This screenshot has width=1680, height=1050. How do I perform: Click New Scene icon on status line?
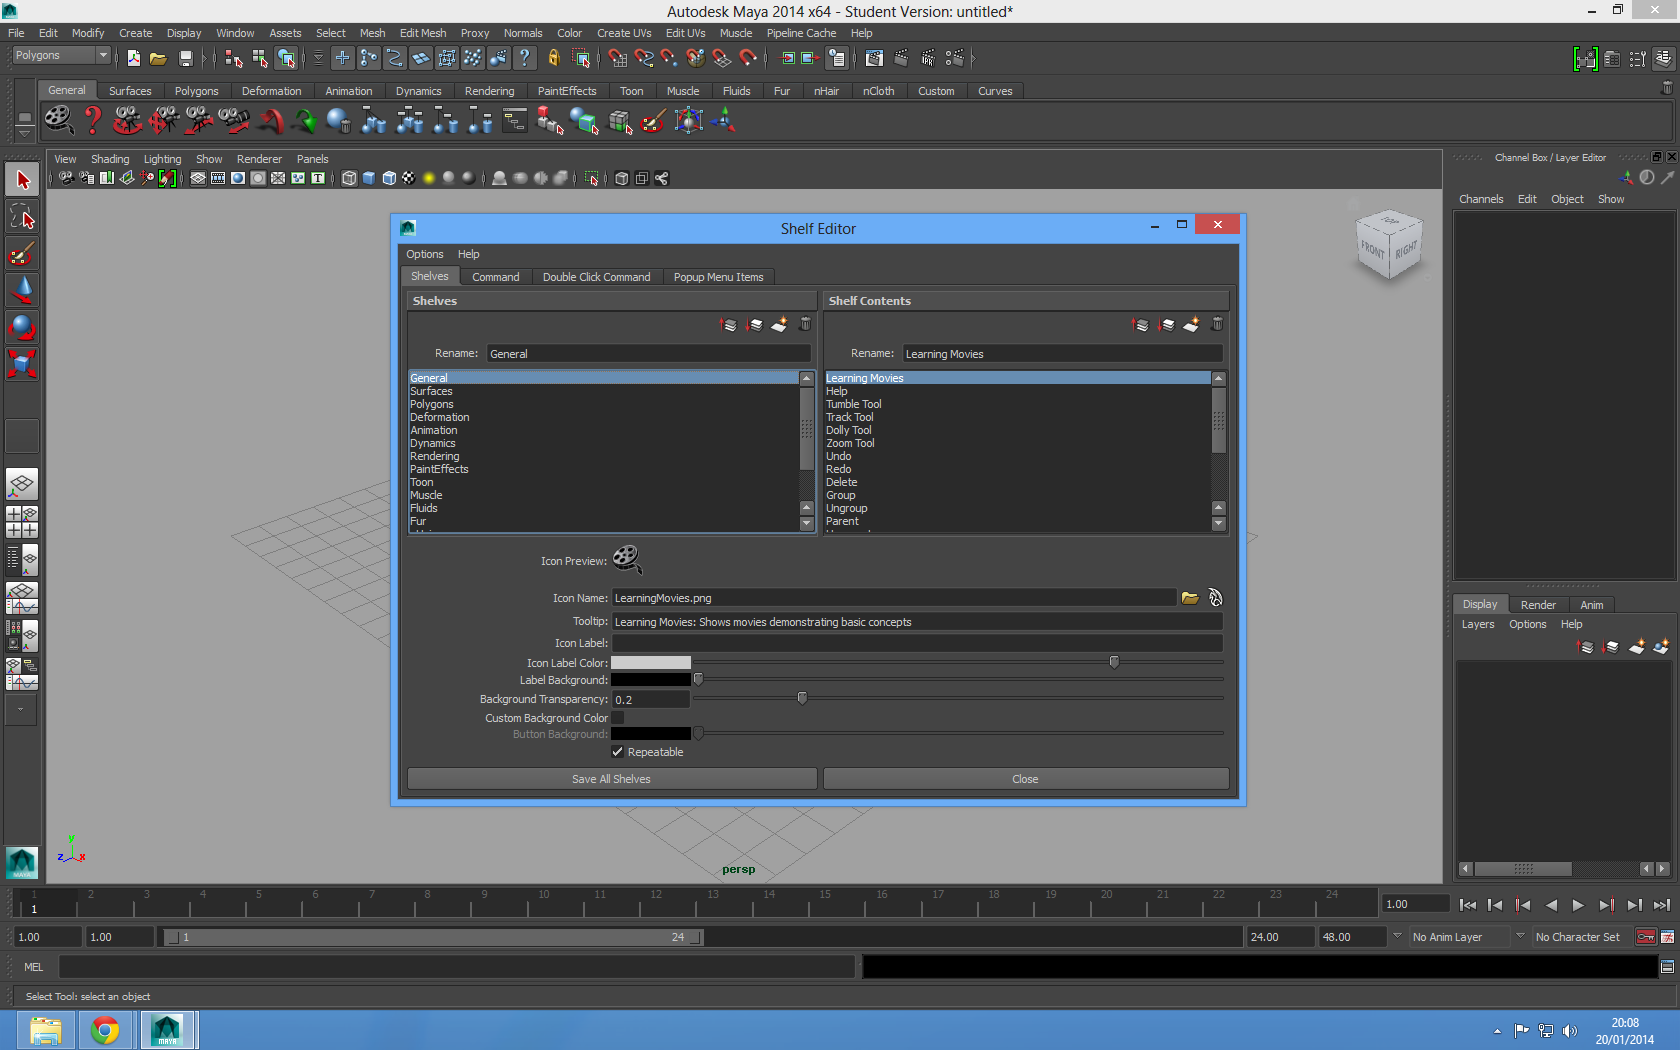[x=133, y=58]
